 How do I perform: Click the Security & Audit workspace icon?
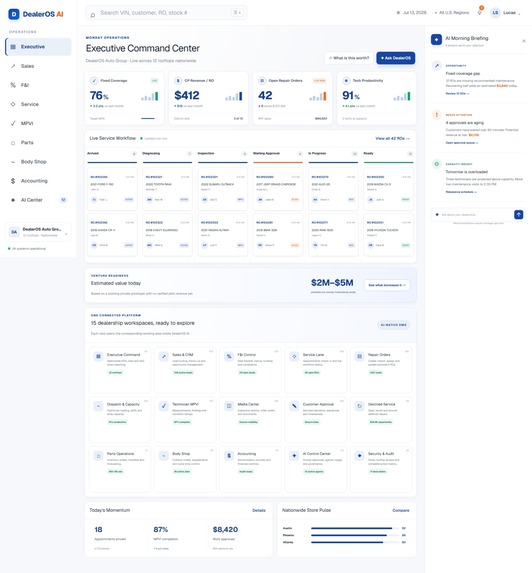click(x=360, y=455)
